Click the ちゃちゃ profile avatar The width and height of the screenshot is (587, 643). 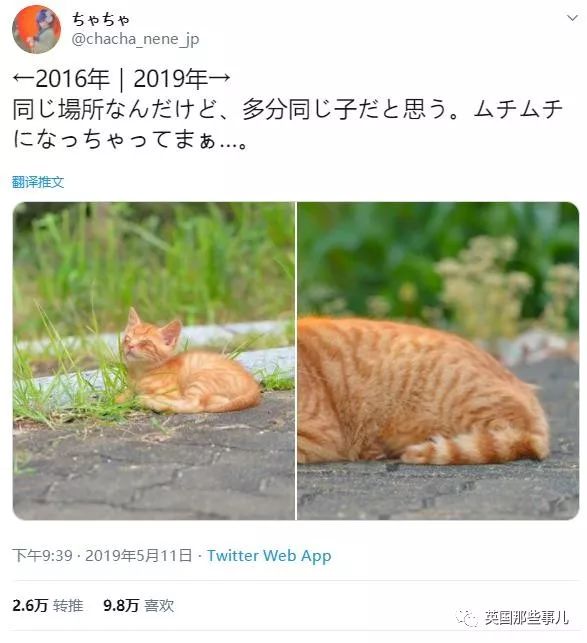37,29
